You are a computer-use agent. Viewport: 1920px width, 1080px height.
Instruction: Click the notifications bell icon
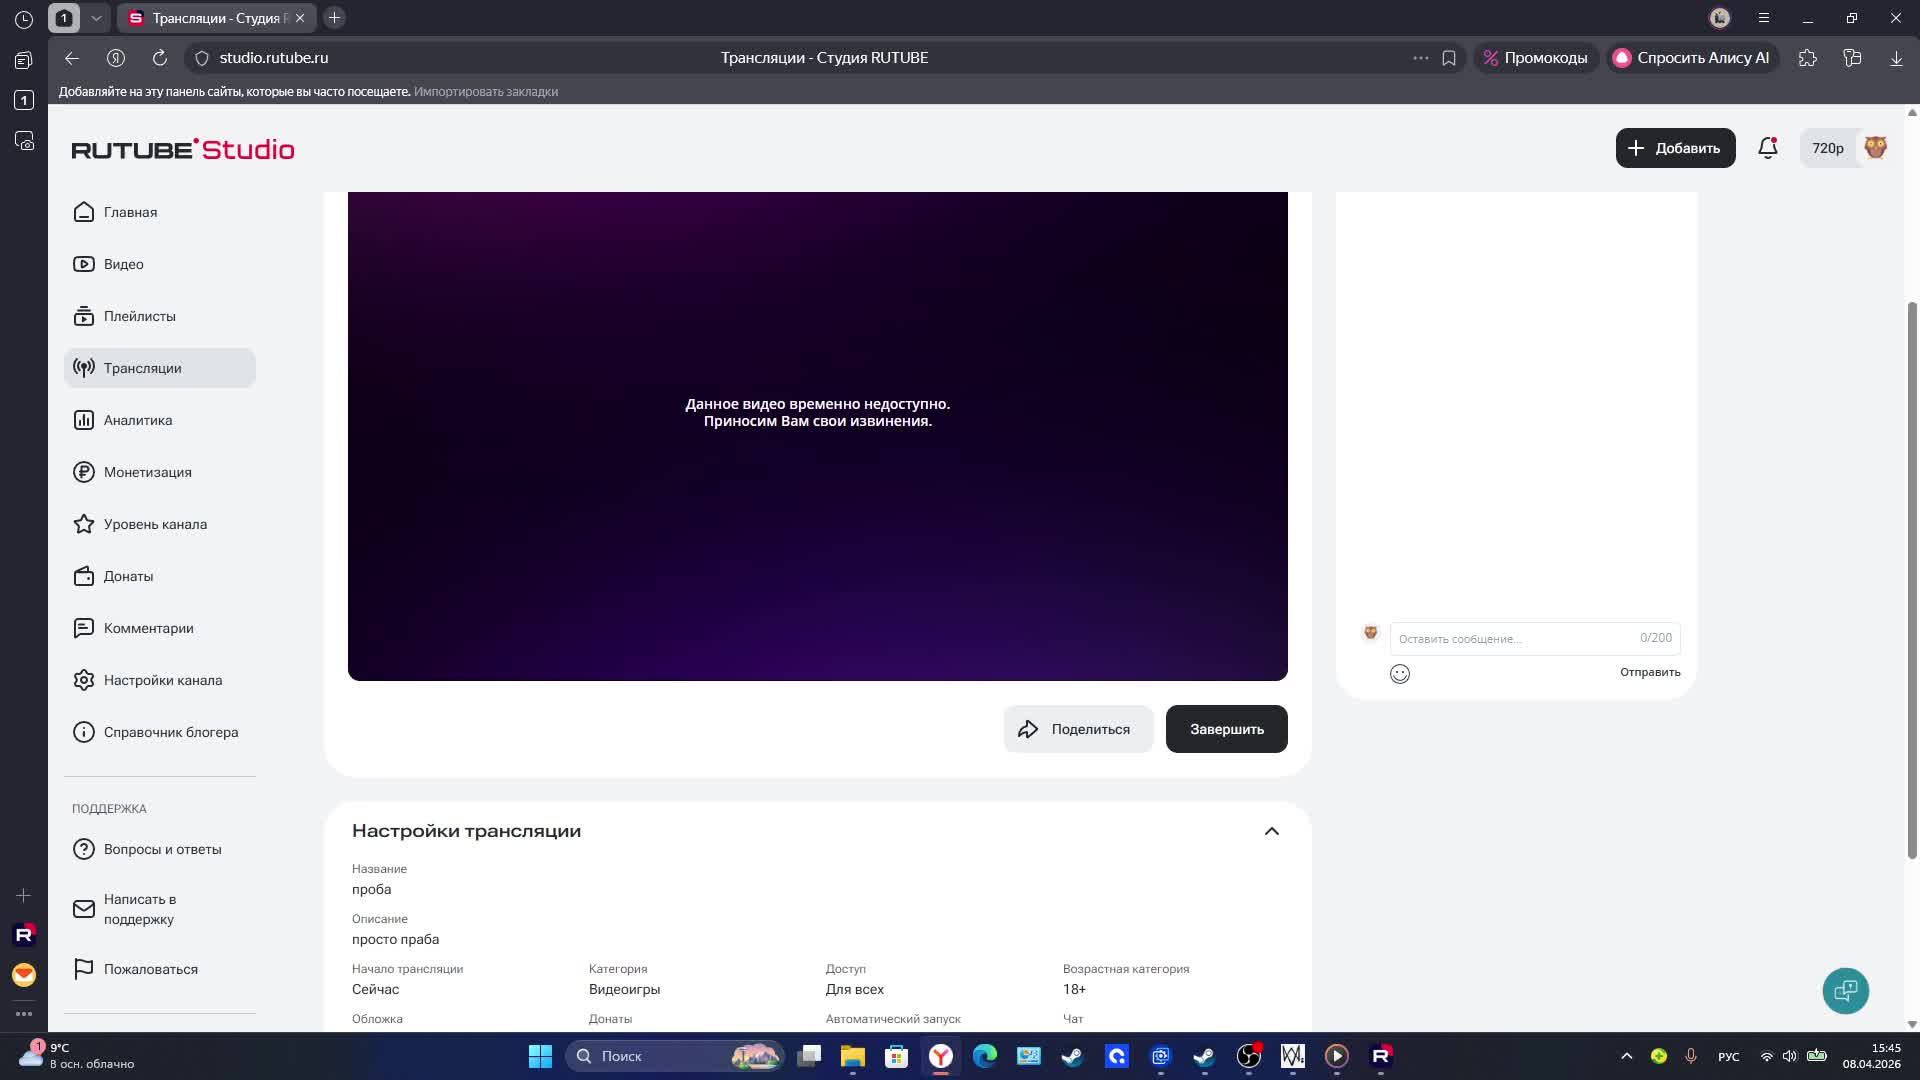click(1767, 148)
